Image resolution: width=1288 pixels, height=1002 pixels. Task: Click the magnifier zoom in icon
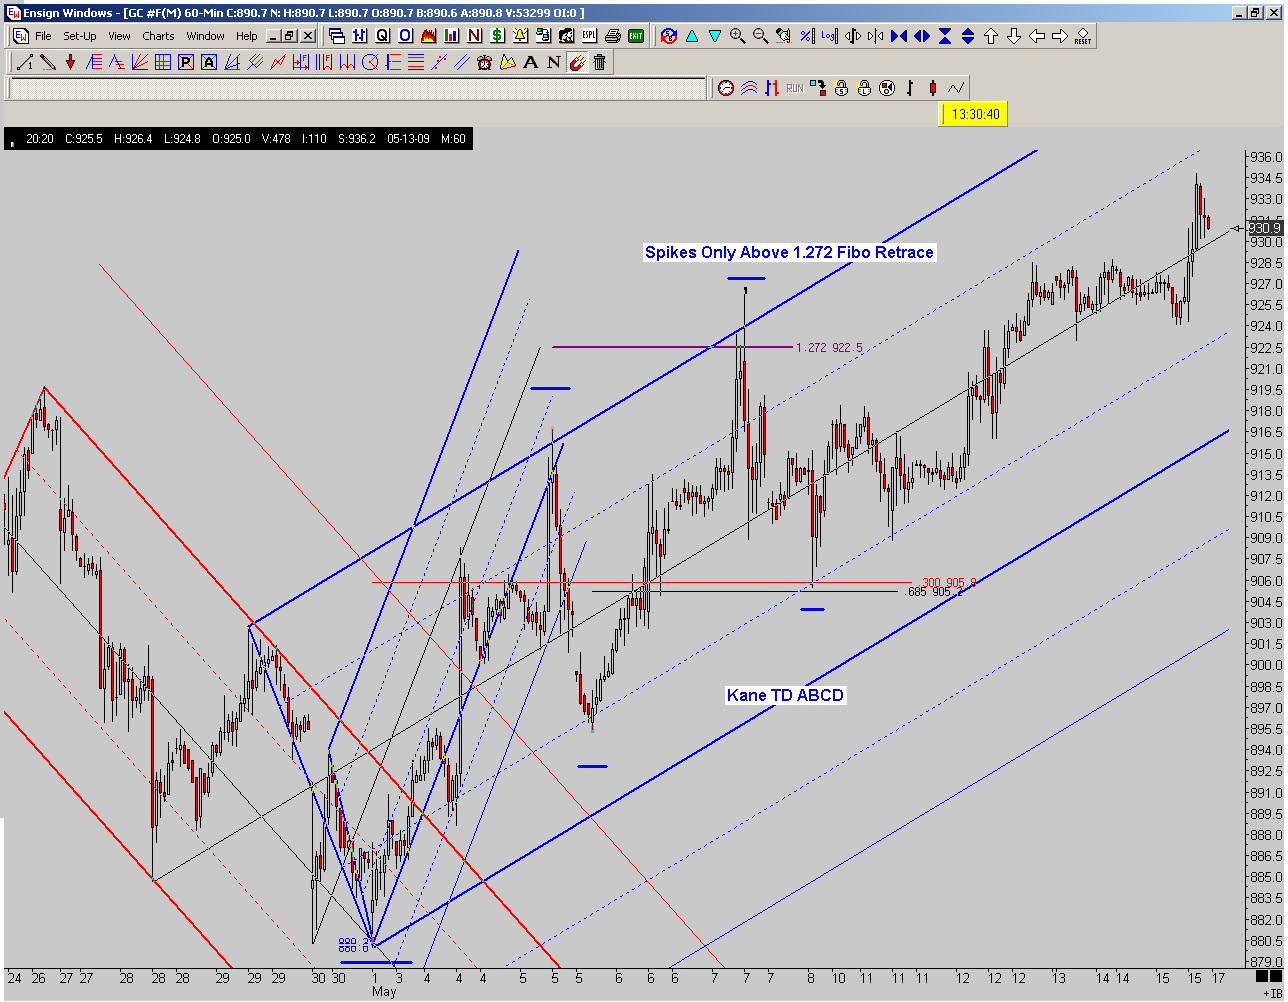coord(738,36)
